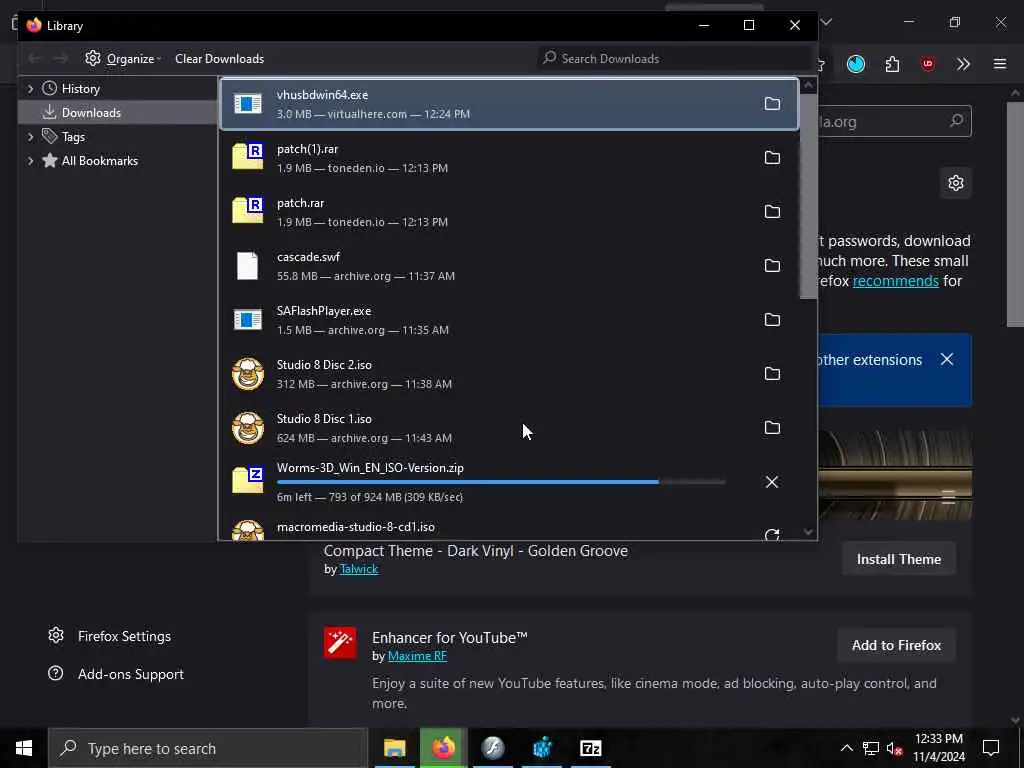Click the muted volume tray icon
Image resolution: width=1024 pixels, height=768 pixels.
tap(895, 748)
